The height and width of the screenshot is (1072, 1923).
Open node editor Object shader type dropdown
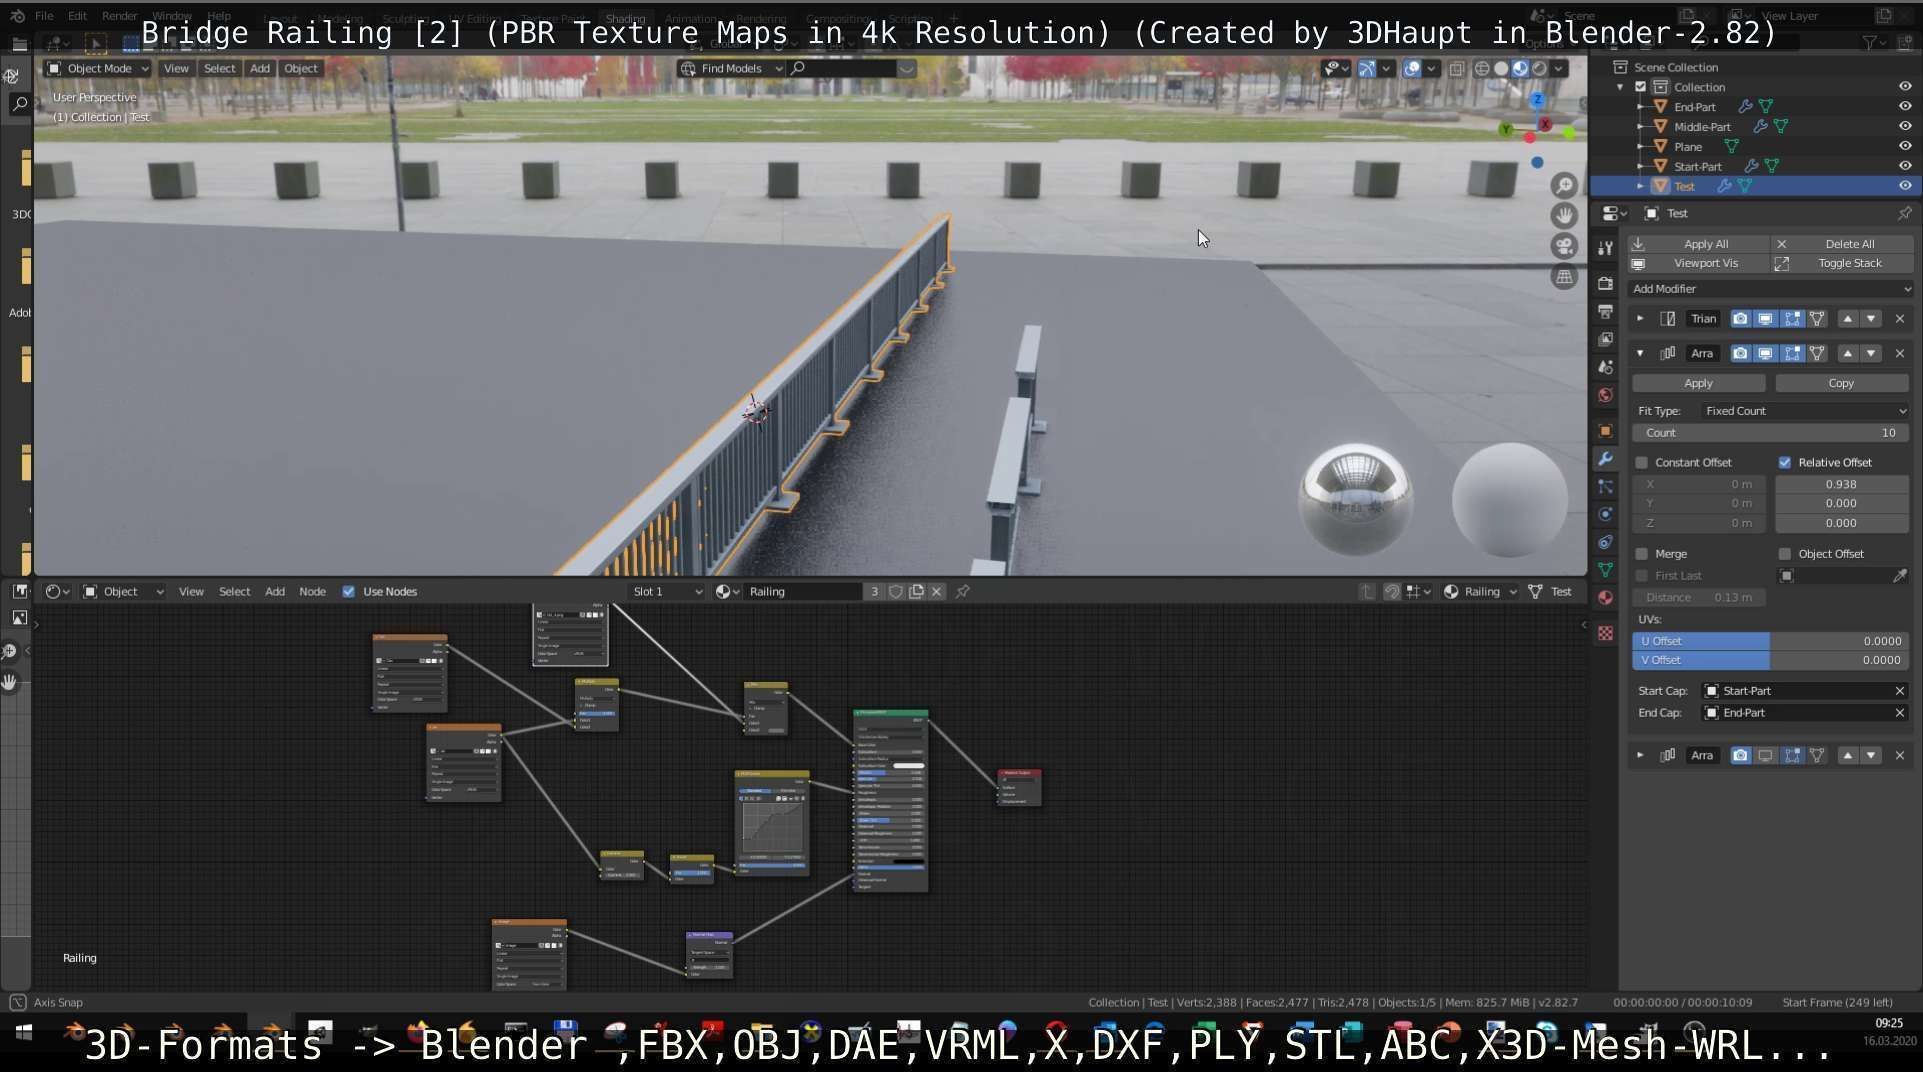point(123,592)
